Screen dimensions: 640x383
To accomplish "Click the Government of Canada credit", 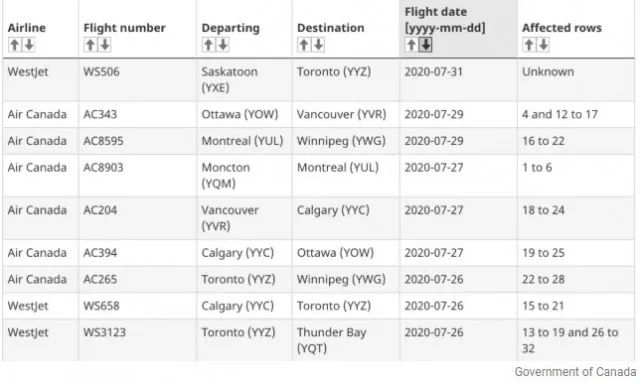I will pyautogui.click(x=575, y=372).
